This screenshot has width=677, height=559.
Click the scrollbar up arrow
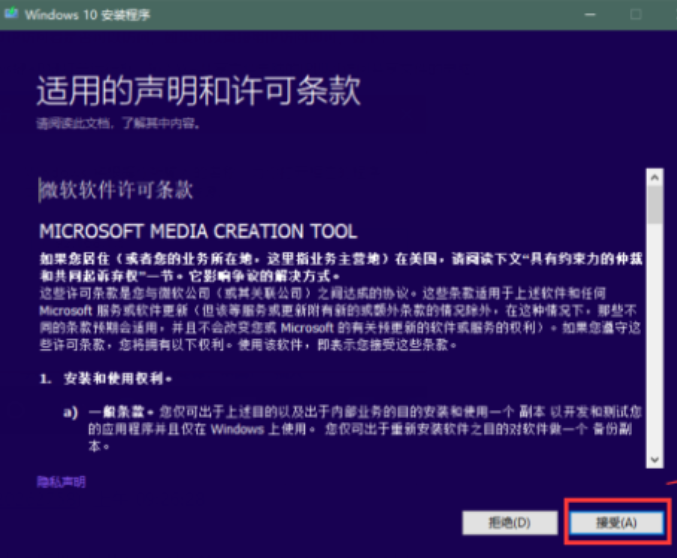click(x=654, y=177)
